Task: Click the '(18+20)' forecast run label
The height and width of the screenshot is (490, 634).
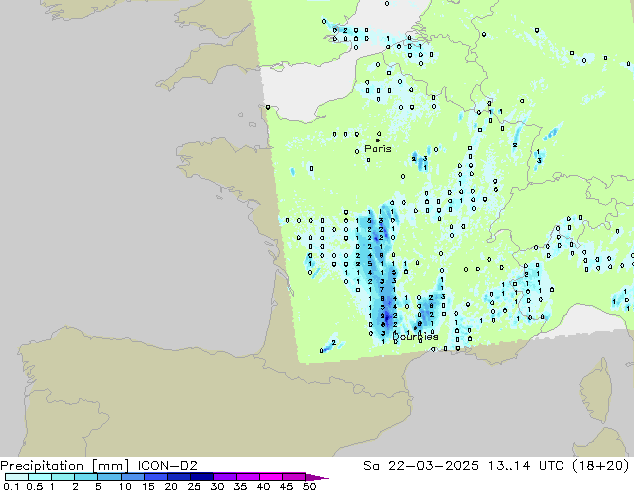Action: pos(600,466)
